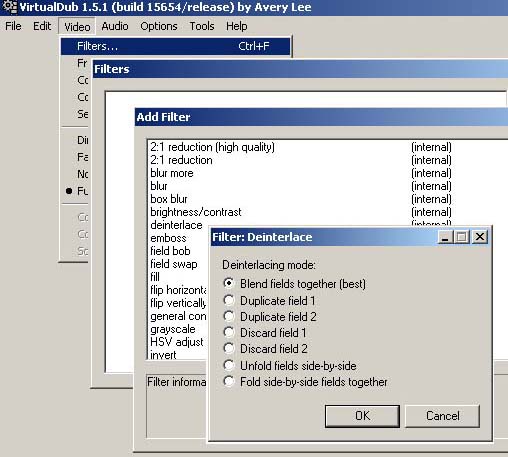Open the Audio menu
Viewport: 508px width, 457px height.
pyautogui.click(x=115, y=26)
